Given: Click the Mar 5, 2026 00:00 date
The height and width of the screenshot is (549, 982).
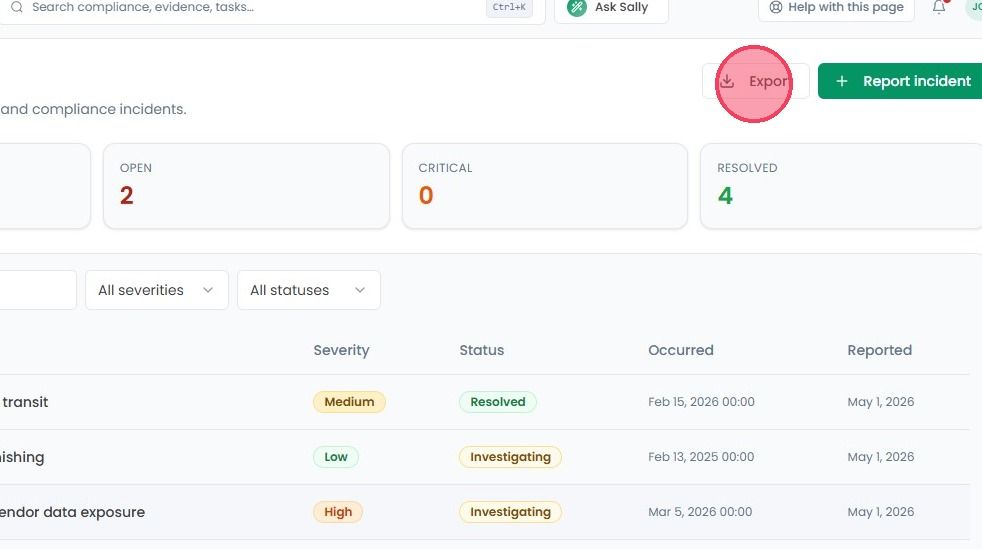Looking at the screenshot, I should pos(700,512).
